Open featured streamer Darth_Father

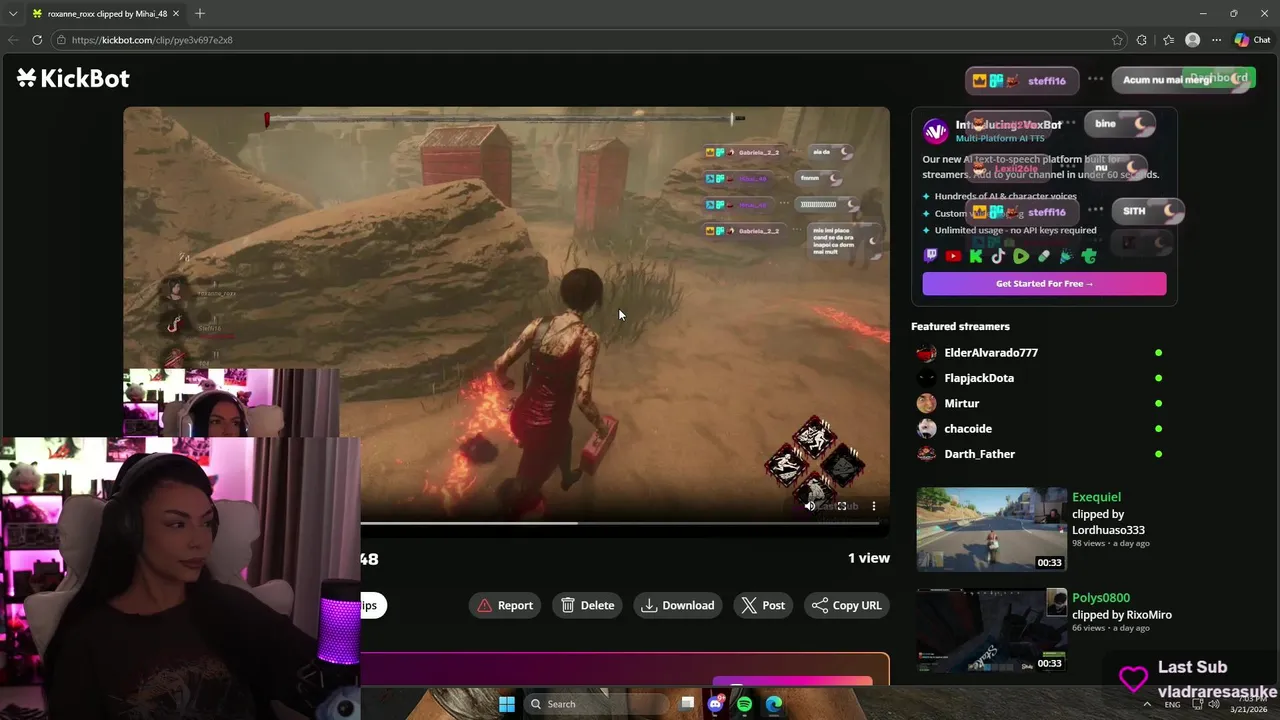coord(980,454)
